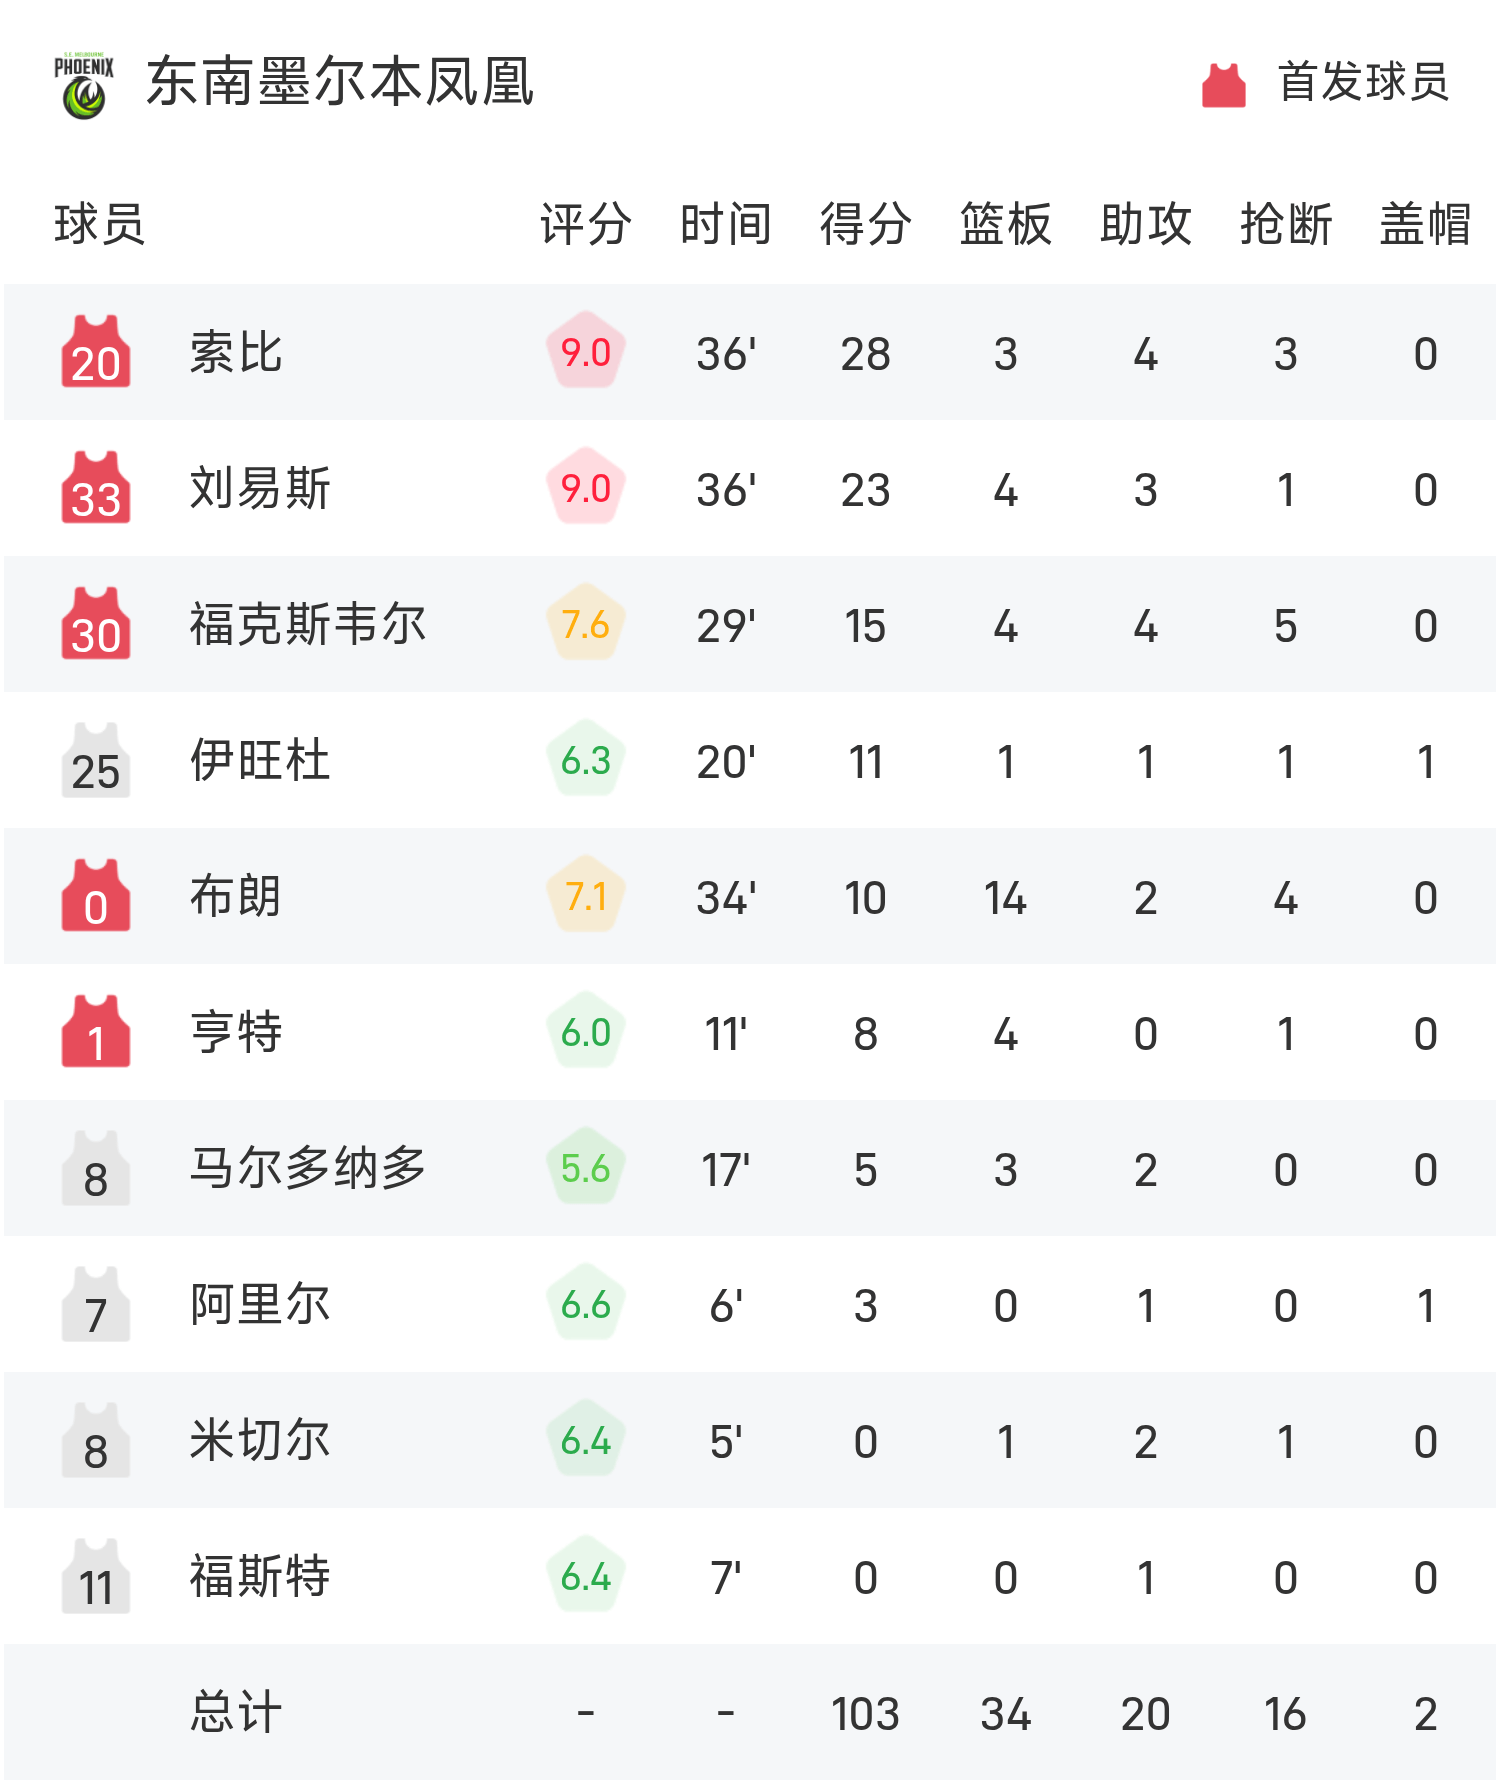Viewport: 1500px width, 1784px height.
Task: Click 索比's 9.0 rating badge
Action: tap(586, 352)
